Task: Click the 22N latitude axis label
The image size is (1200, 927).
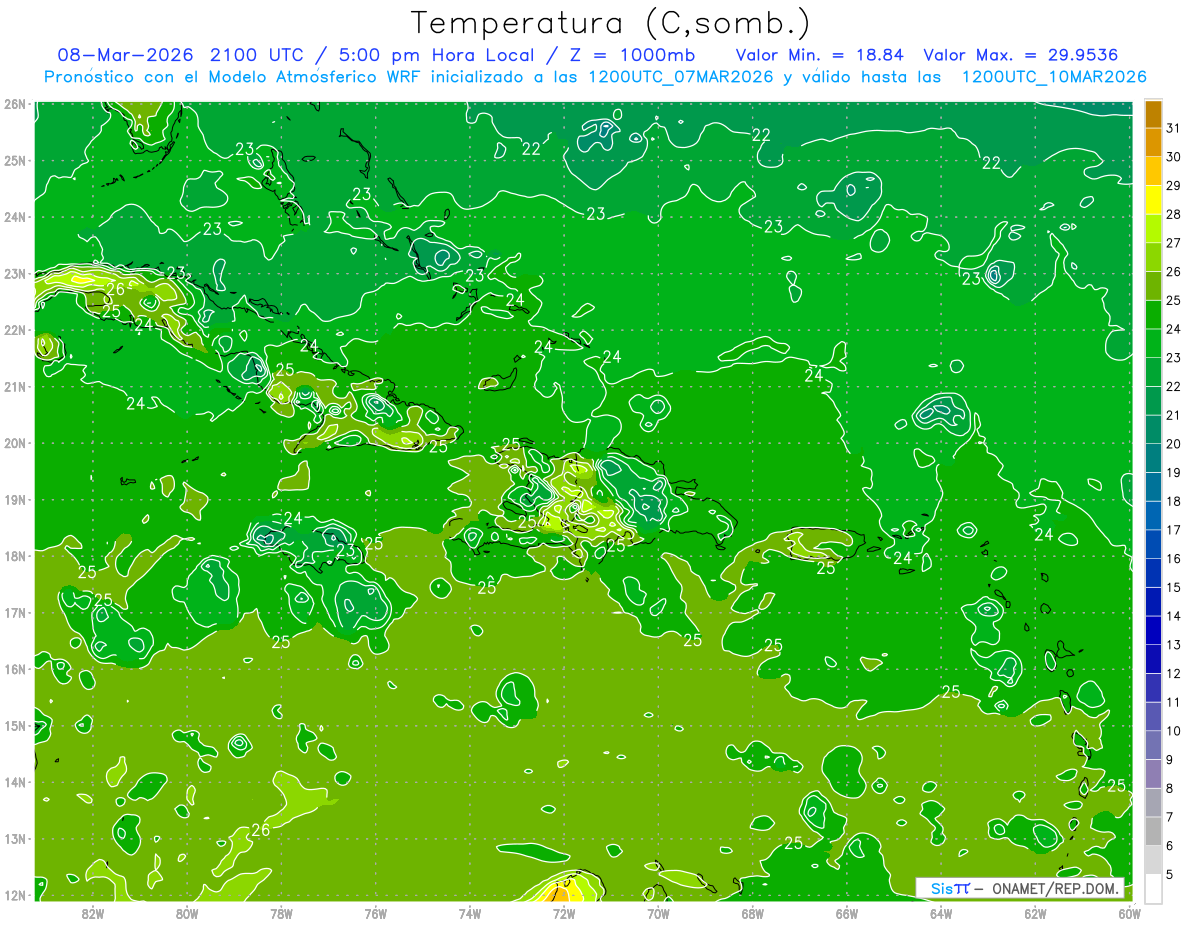Action: click(14, 330)
